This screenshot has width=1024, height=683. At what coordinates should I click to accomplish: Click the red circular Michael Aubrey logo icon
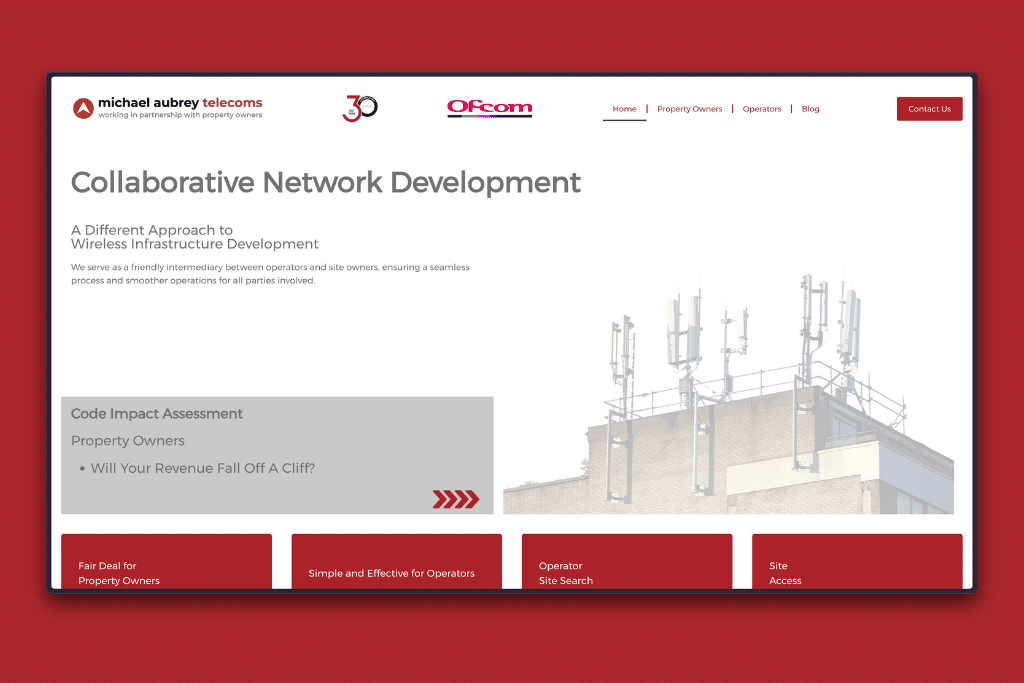83,108
